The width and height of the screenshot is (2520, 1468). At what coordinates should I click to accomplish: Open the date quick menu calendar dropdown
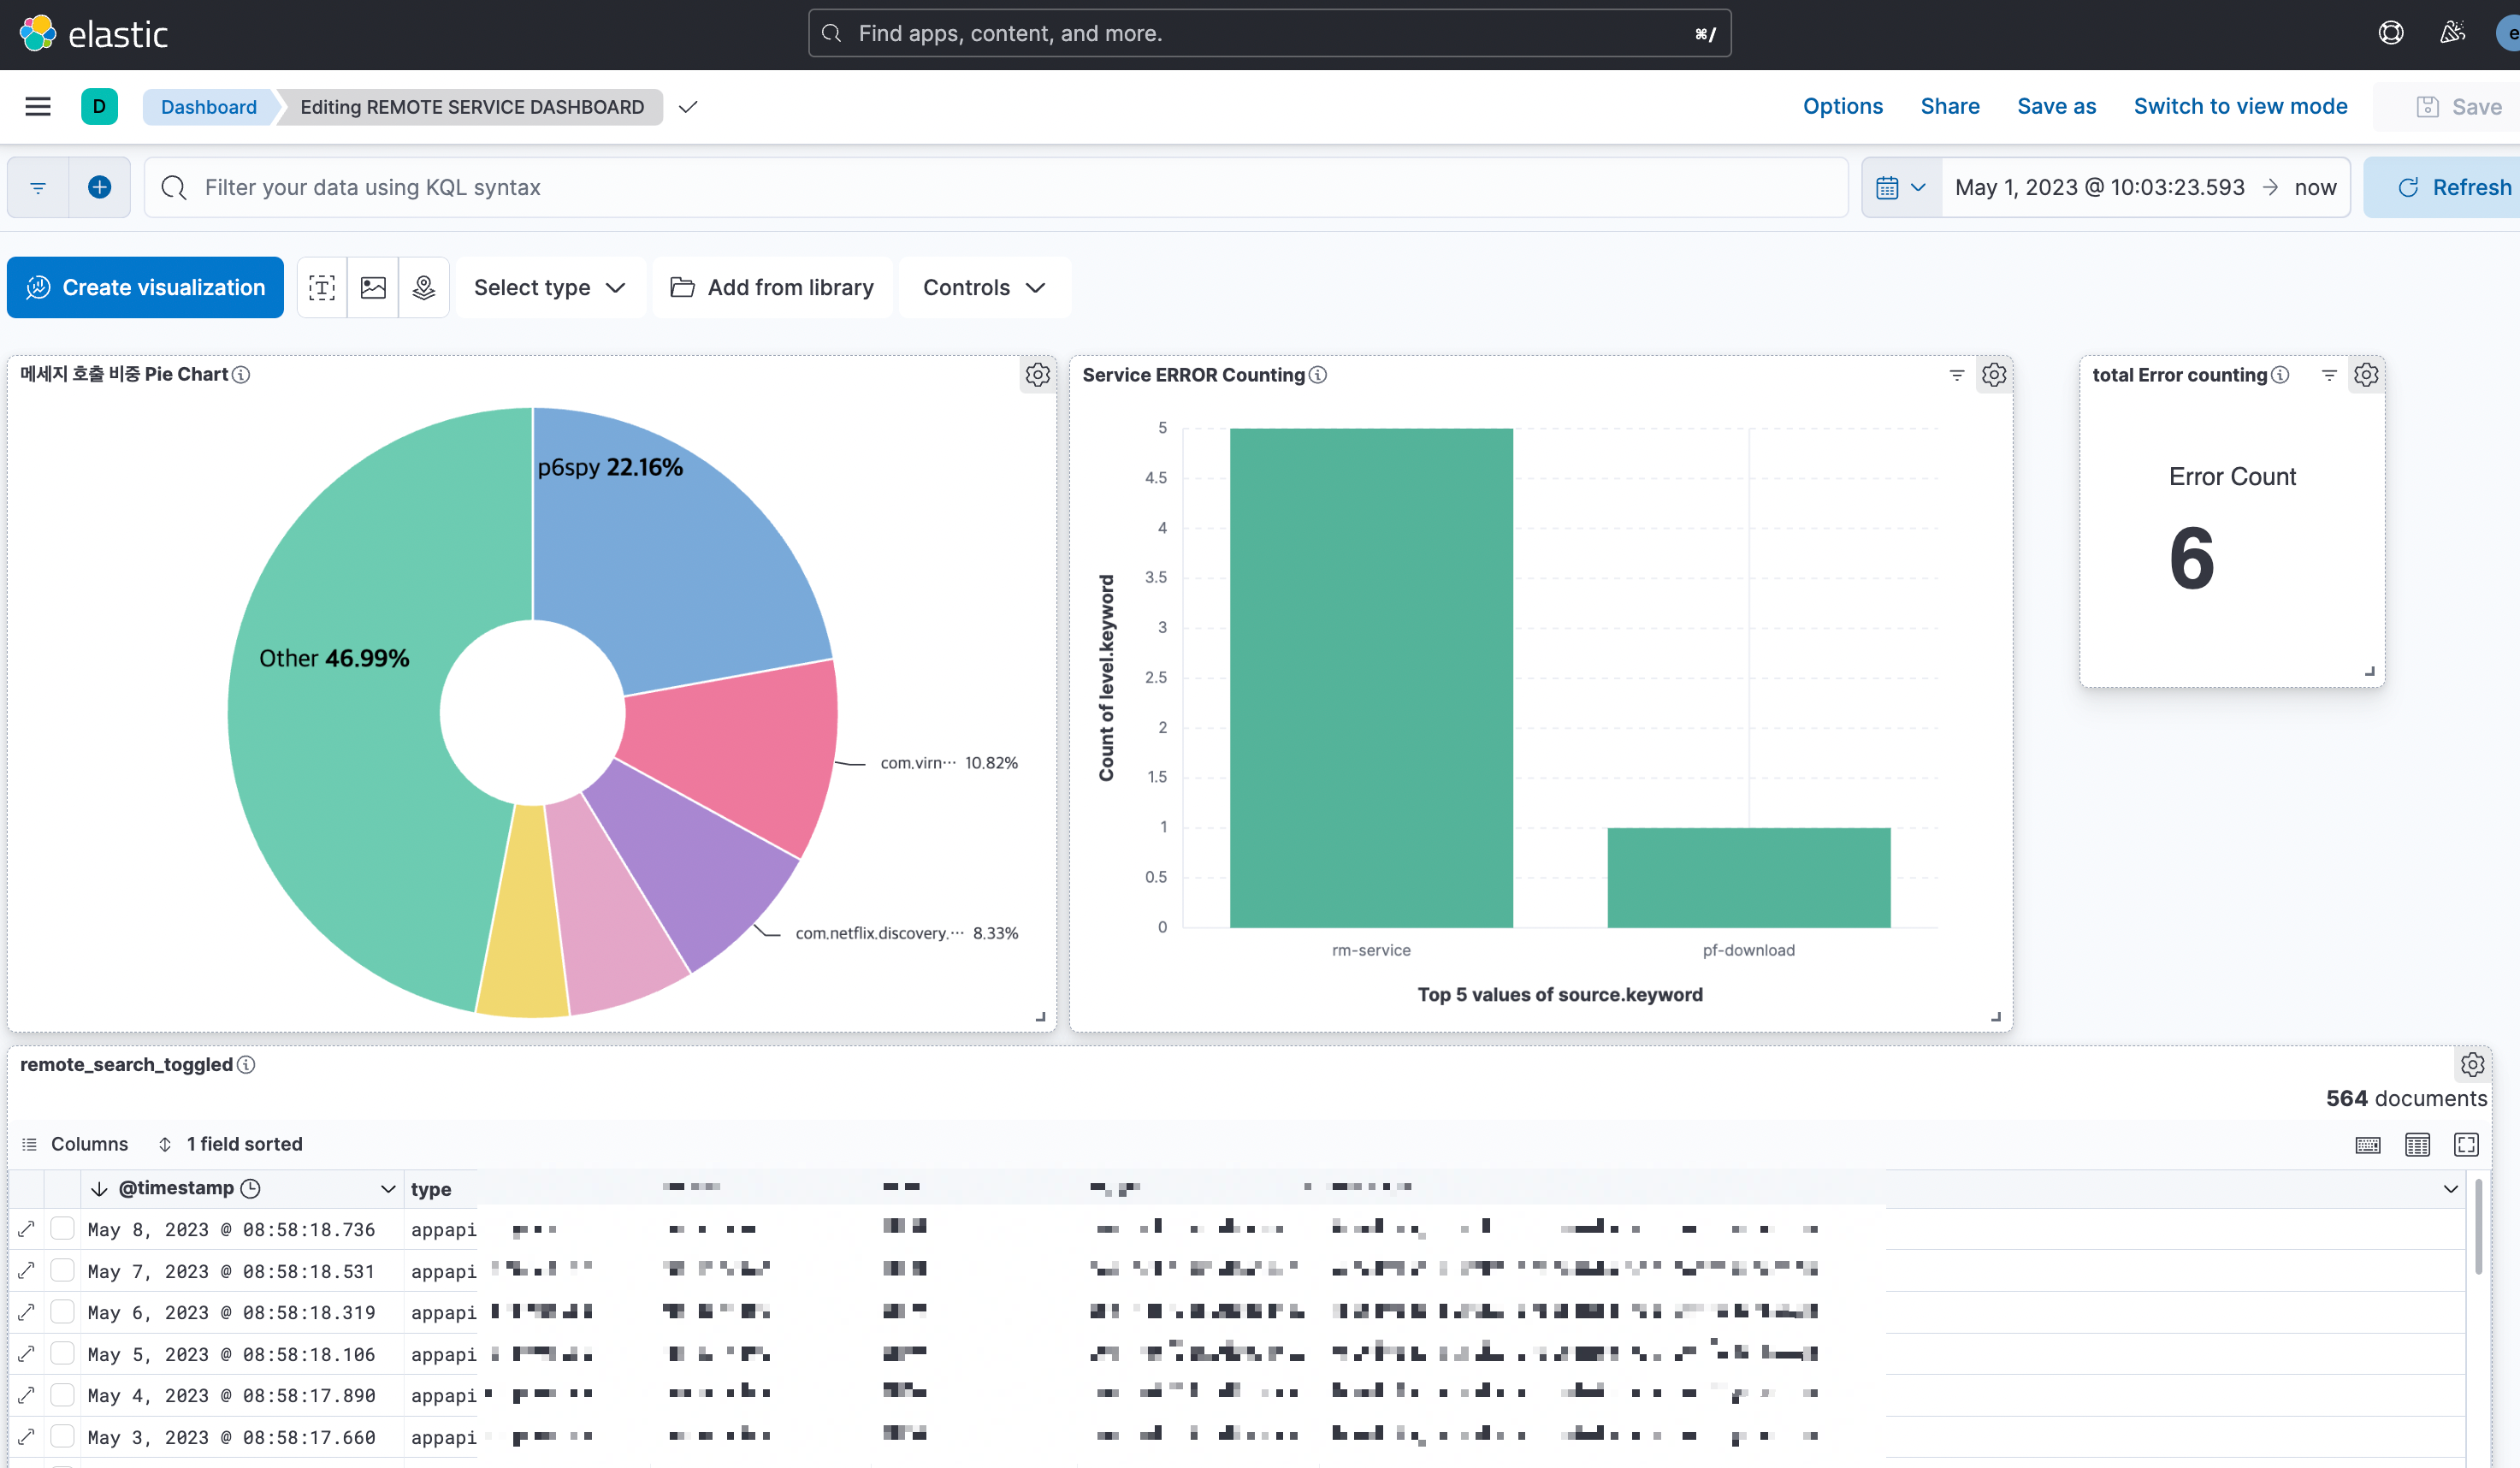[1900, 187]
